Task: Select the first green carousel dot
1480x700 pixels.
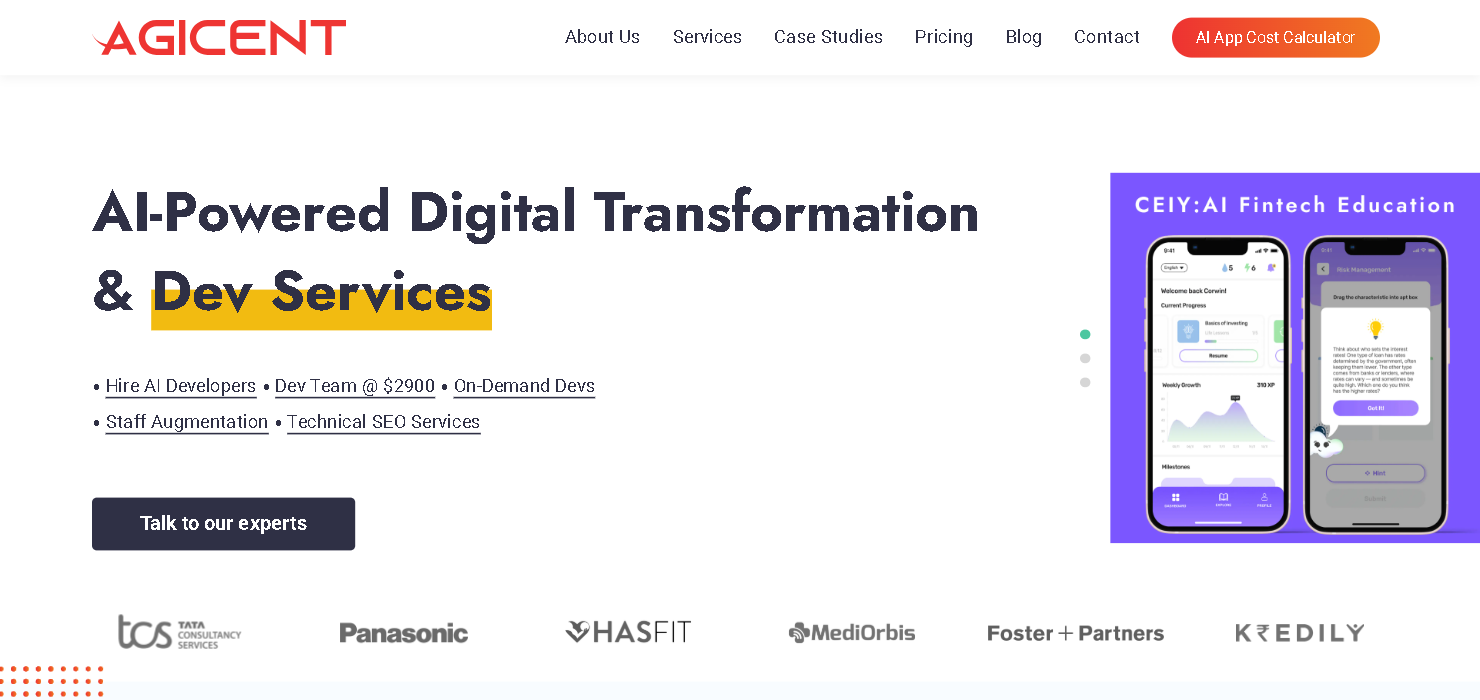Action: click(1085, 334)
